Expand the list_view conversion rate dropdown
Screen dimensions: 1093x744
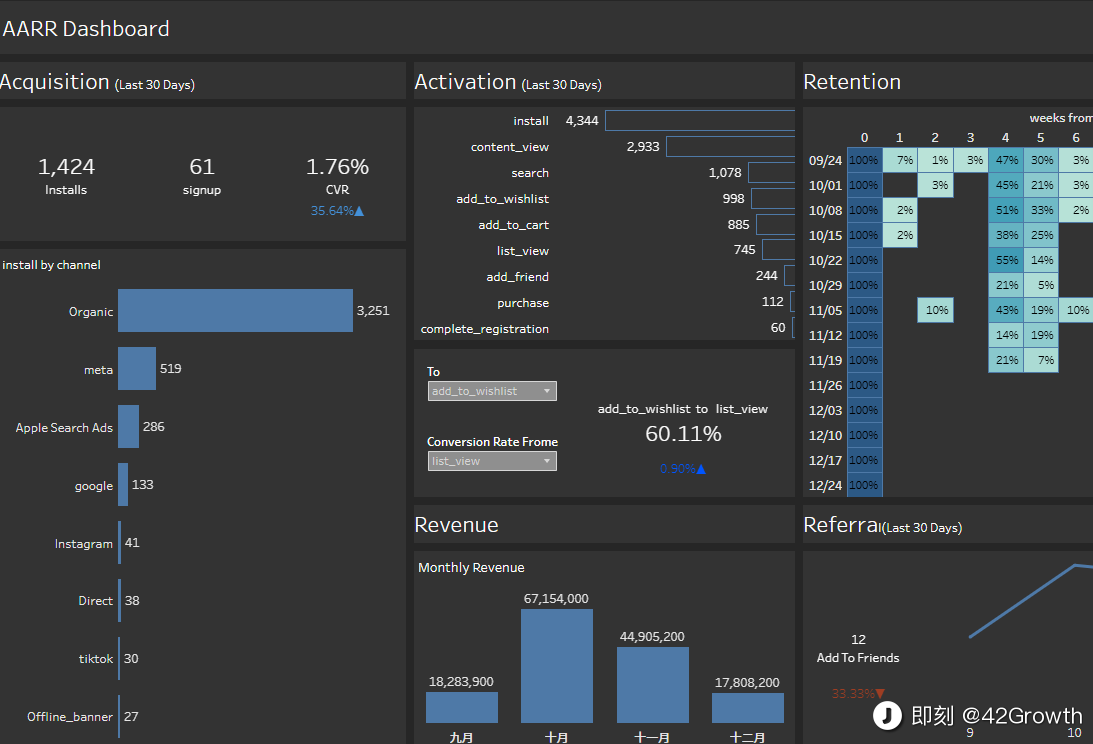pos(492,461)
